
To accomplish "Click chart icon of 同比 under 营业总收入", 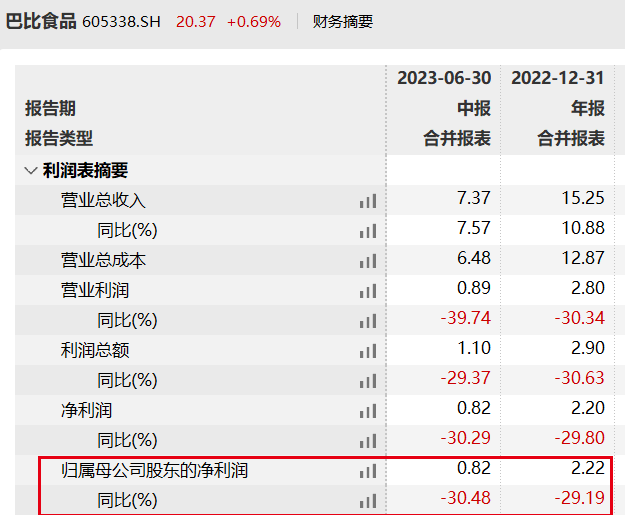I will [368, 231].
